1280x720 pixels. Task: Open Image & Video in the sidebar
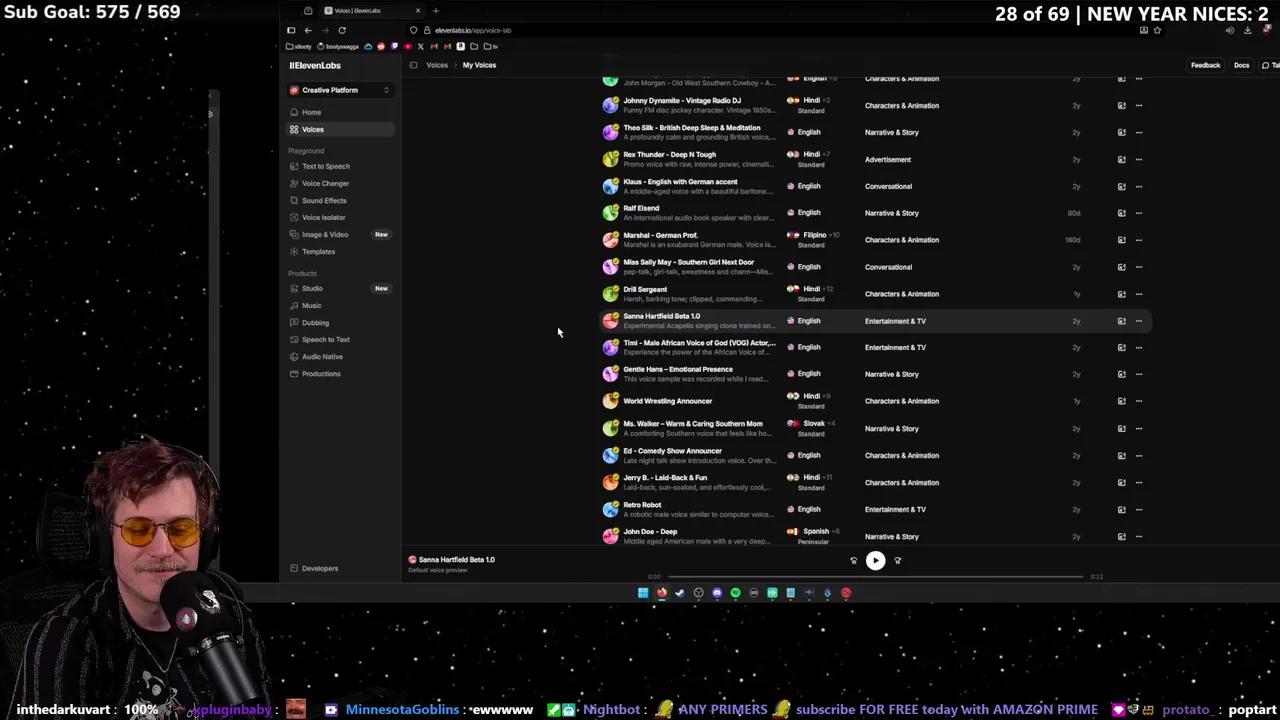click(x=325, y=234)
